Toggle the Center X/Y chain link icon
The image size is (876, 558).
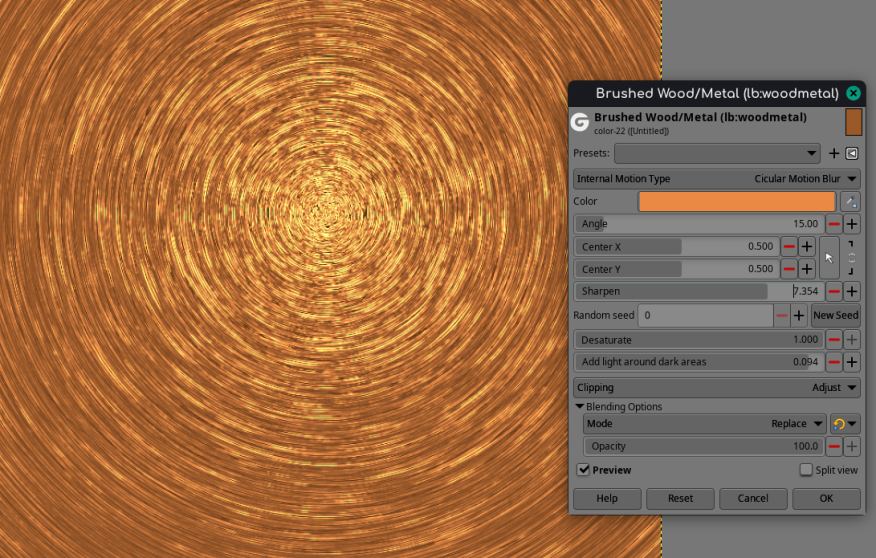[851, 257]
